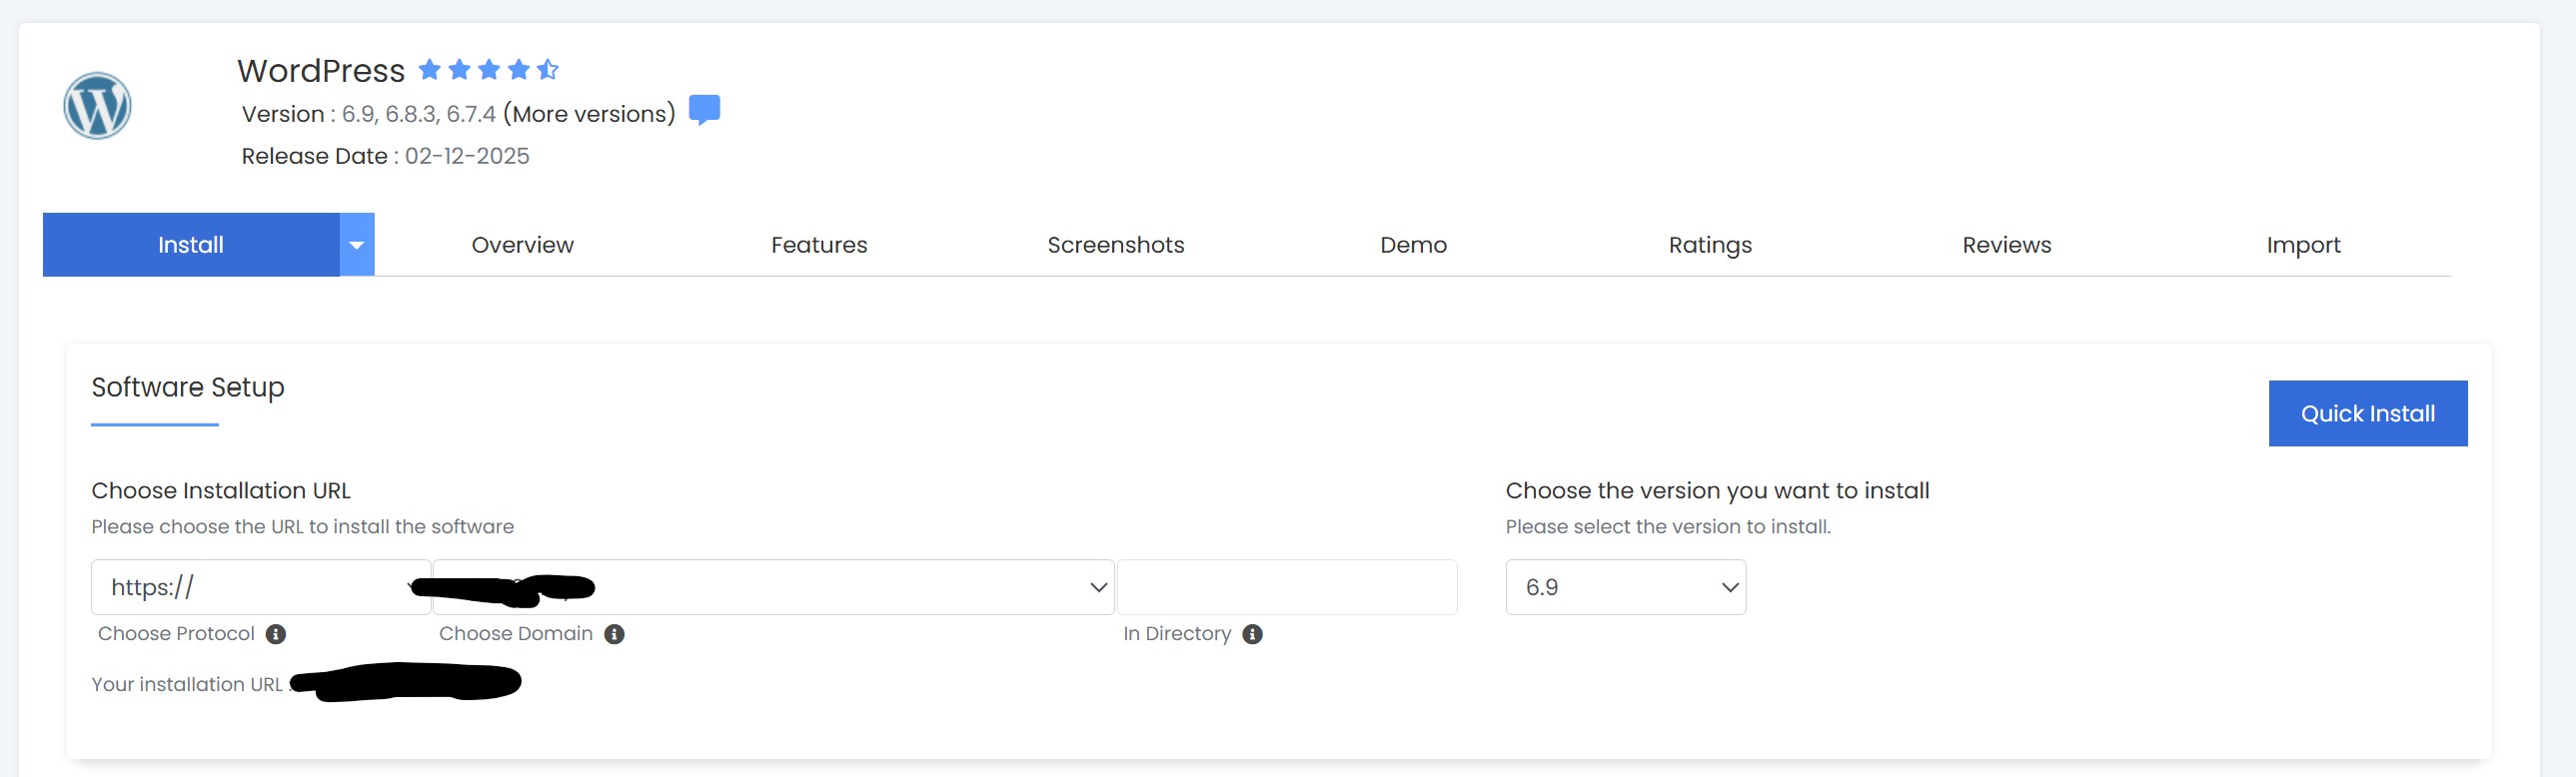Viewport: 2576px width, 777px height.
Task: Click the star rating icons beside WordPress
Action: (488, 69)
